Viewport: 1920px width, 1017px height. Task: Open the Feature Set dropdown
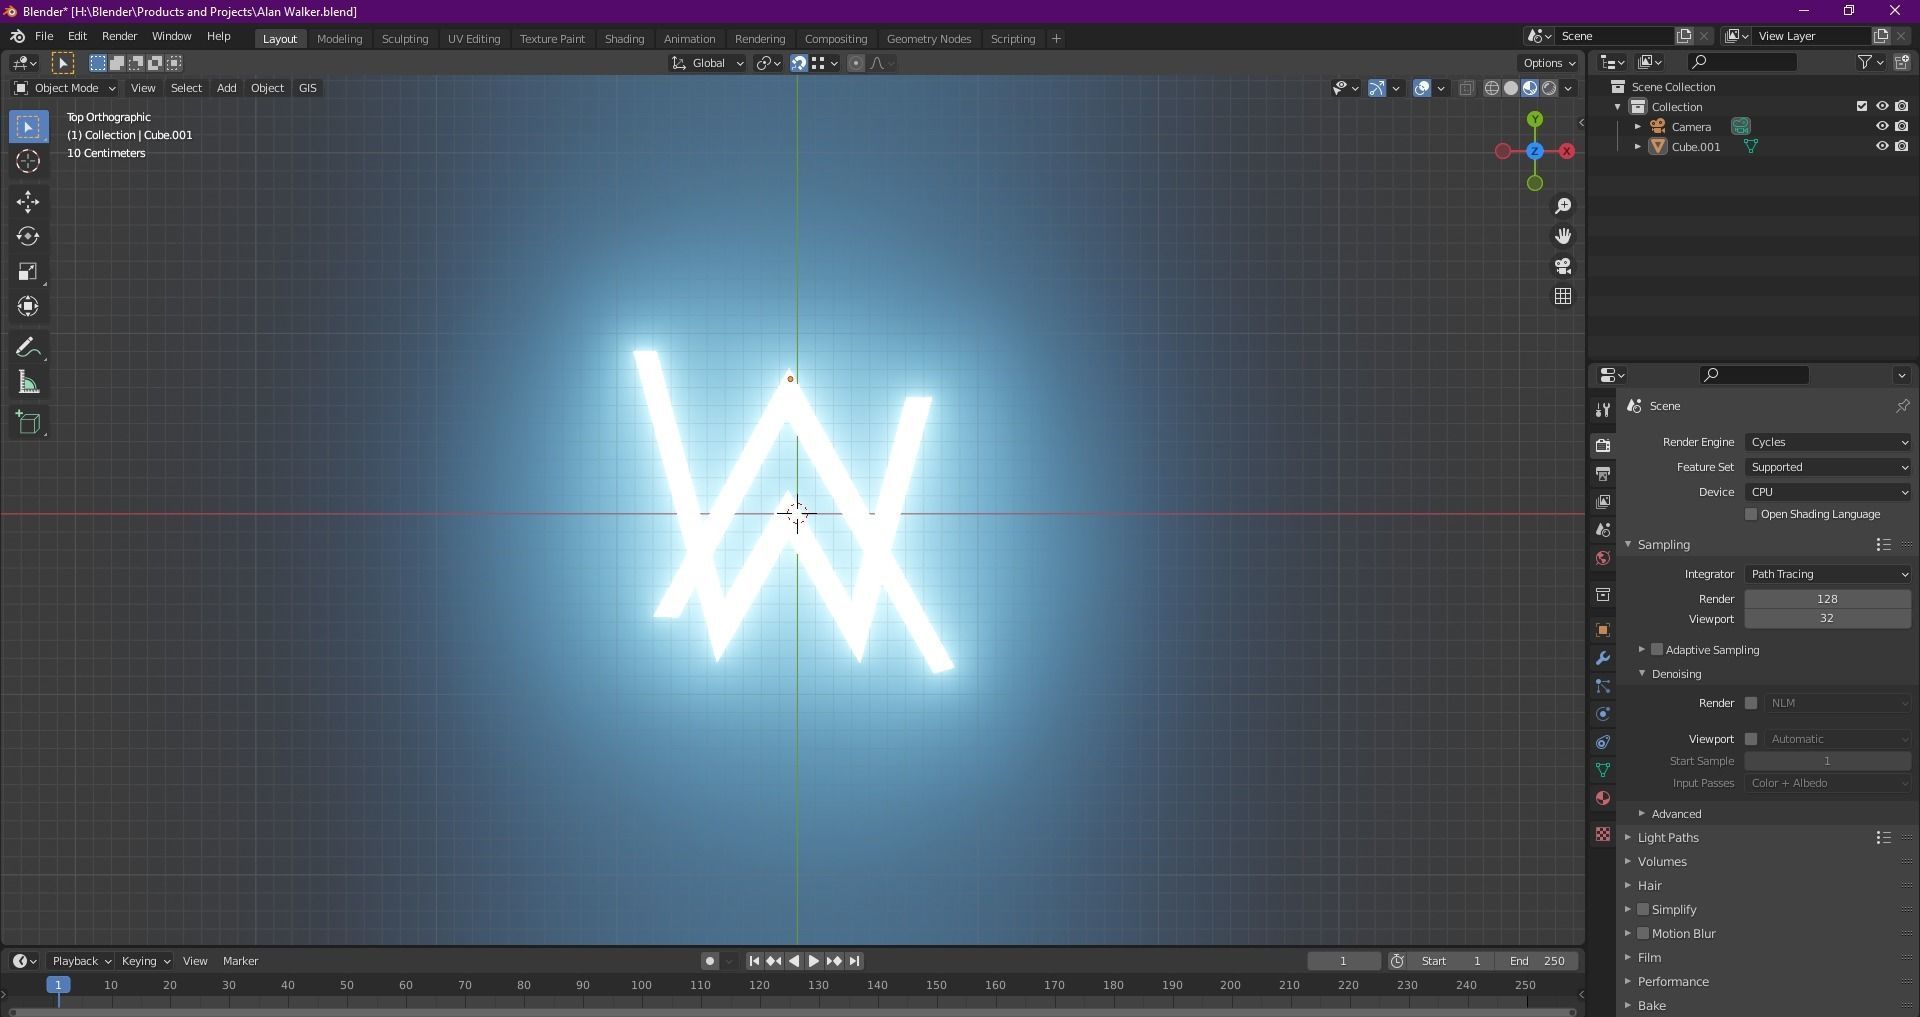(1828, 467)
